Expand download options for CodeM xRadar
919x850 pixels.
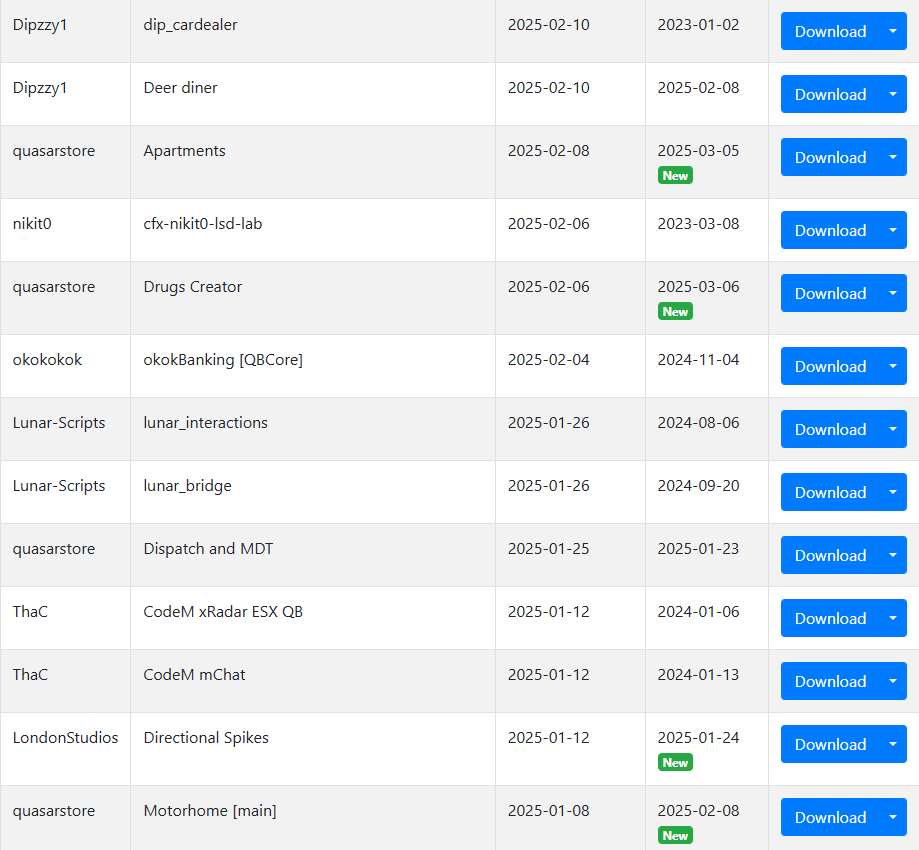click(893, 618)
